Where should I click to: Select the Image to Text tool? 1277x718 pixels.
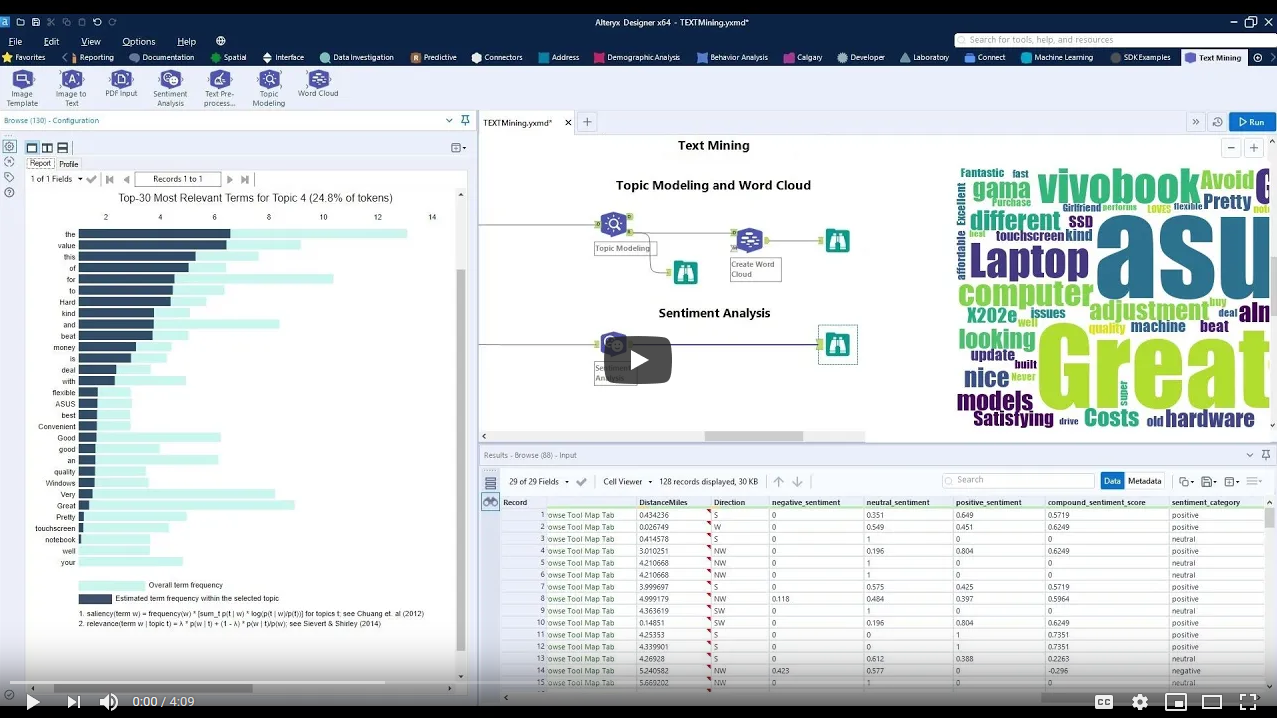pyautogui.click(x=71, y=88)
